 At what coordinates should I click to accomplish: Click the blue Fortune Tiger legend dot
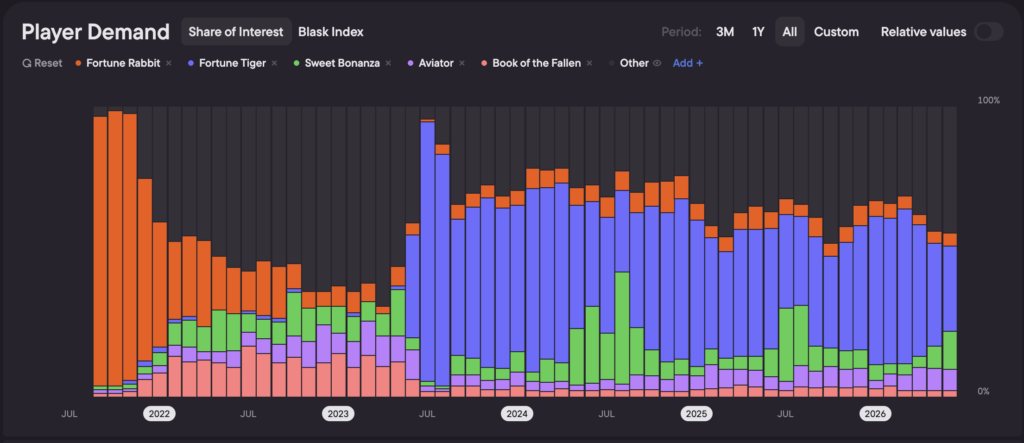(x=191, y=63)
